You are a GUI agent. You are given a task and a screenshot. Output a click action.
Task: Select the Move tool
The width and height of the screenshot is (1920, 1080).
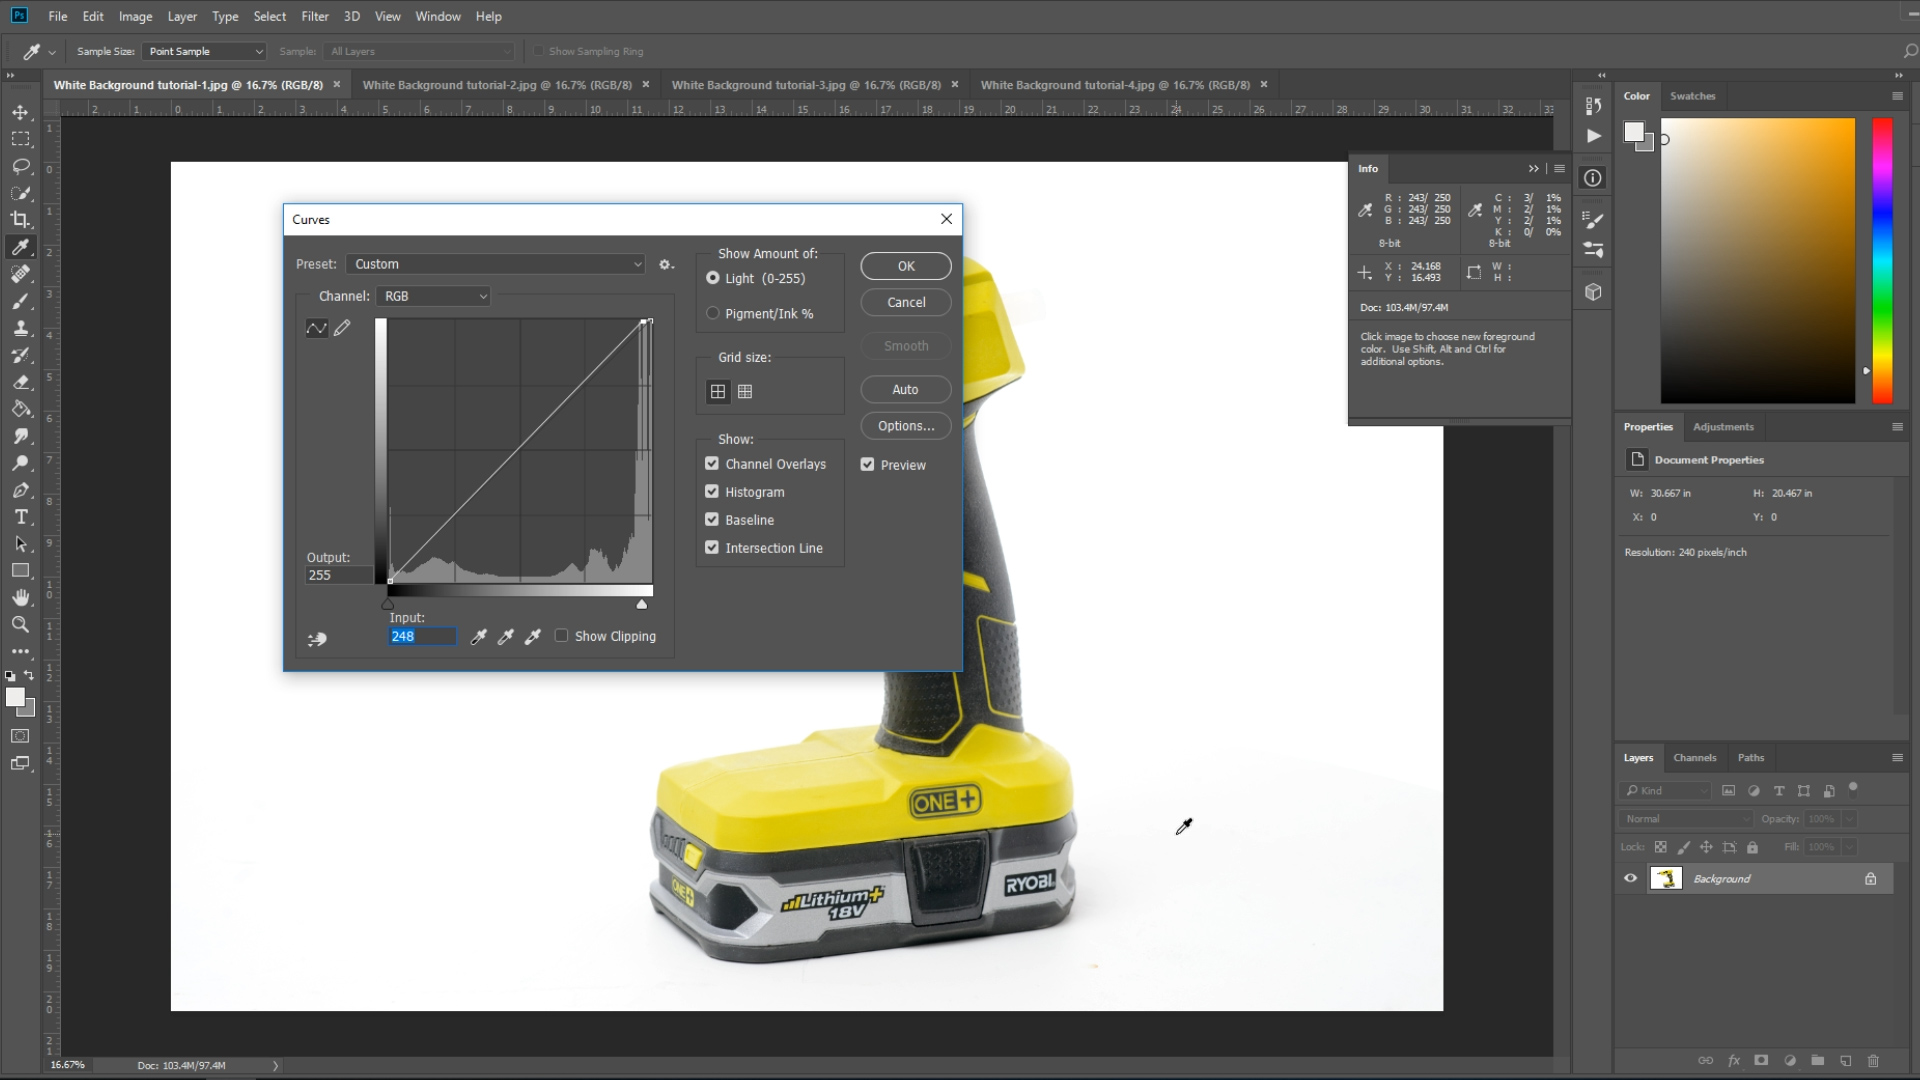(20, 112)
